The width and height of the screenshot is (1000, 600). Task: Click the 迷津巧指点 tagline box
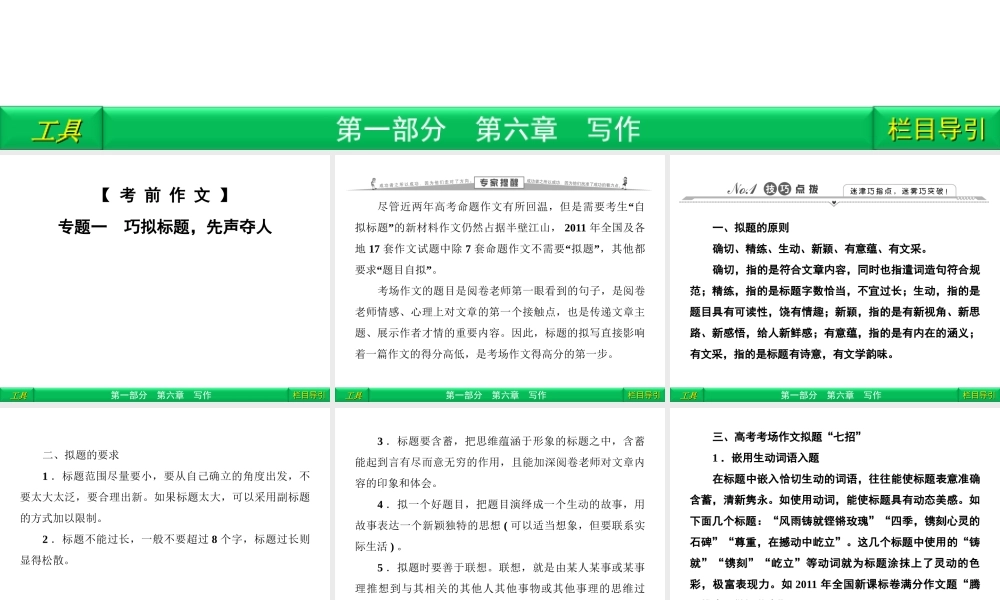tap(899, 191)
